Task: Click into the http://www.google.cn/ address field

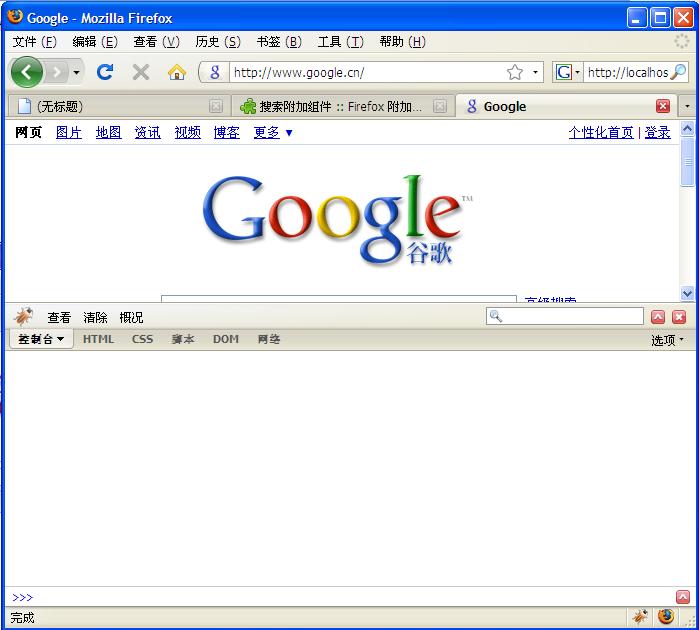Action: (x=368, y=72)
